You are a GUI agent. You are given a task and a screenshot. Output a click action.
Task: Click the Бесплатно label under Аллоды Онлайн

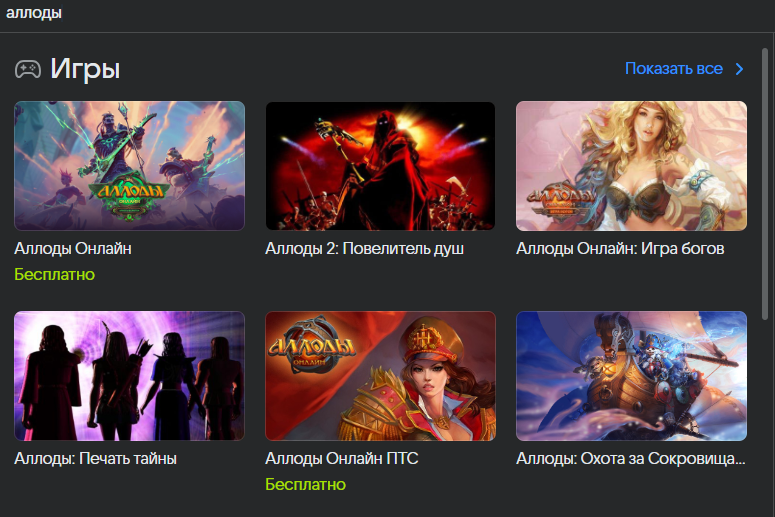(54, 274)
